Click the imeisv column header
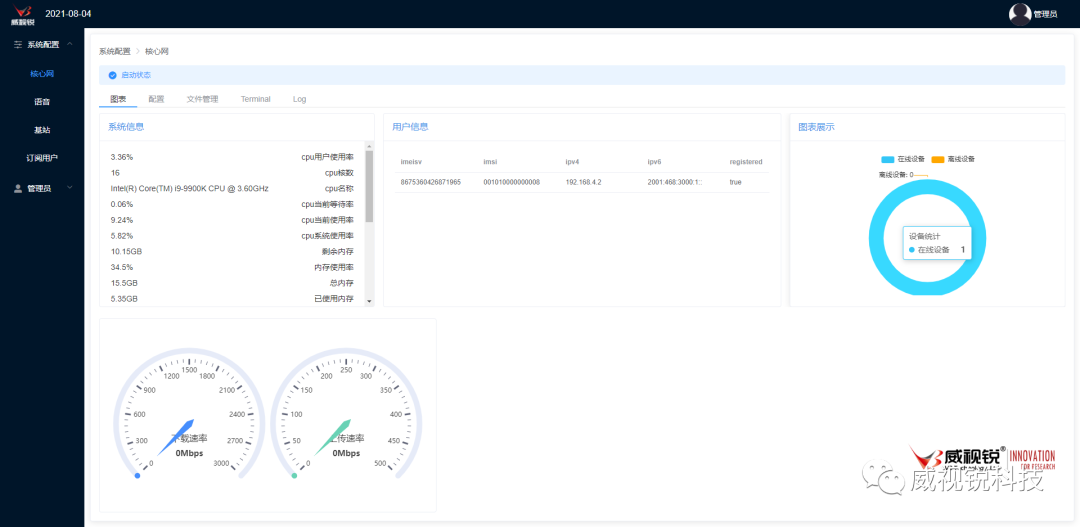 [x=411, y=162]
